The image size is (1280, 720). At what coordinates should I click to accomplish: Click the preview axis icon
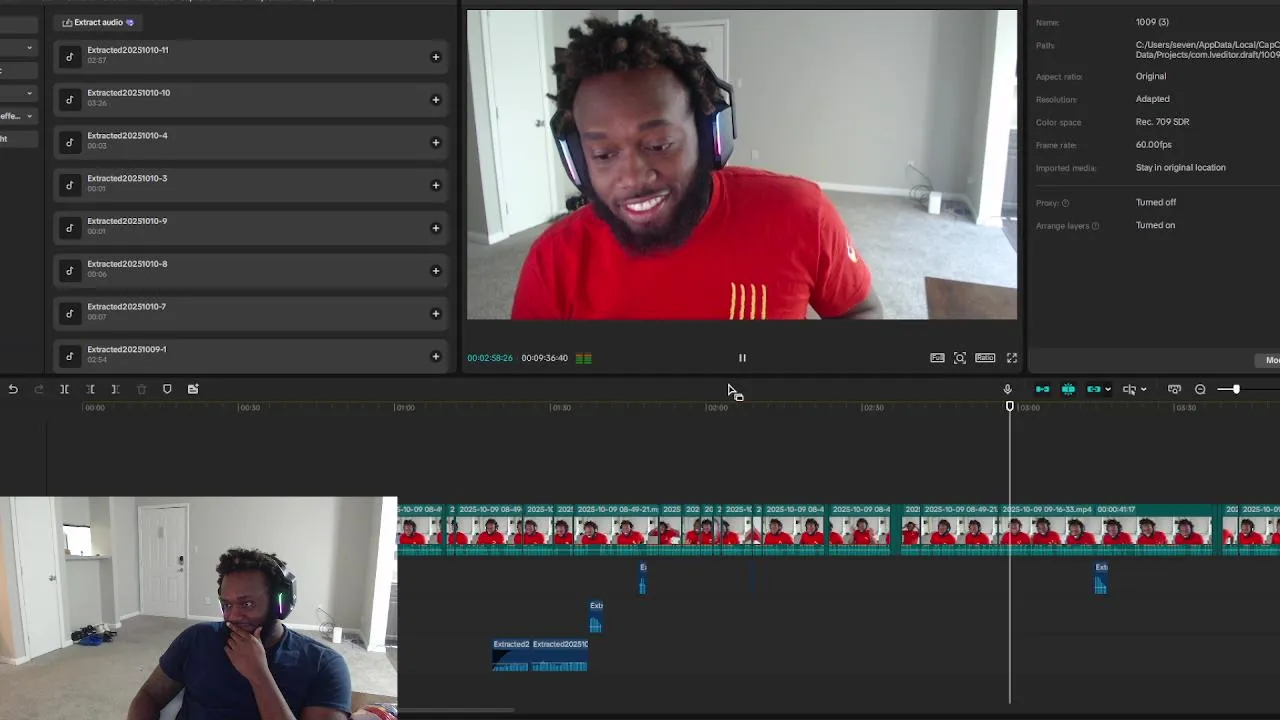1174,389
